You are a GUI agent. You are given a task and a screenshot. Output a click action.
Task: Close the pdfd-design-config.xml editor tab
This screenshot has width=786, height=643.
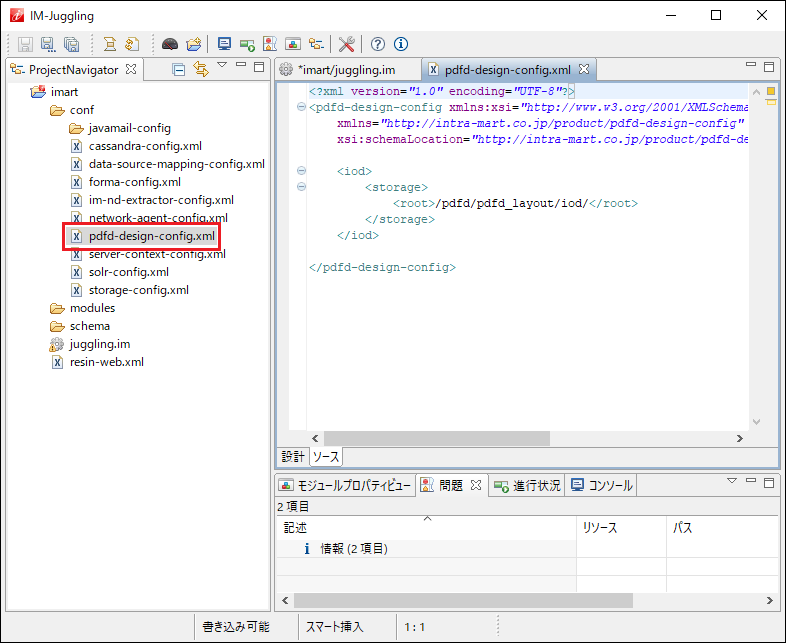(584, 69)
